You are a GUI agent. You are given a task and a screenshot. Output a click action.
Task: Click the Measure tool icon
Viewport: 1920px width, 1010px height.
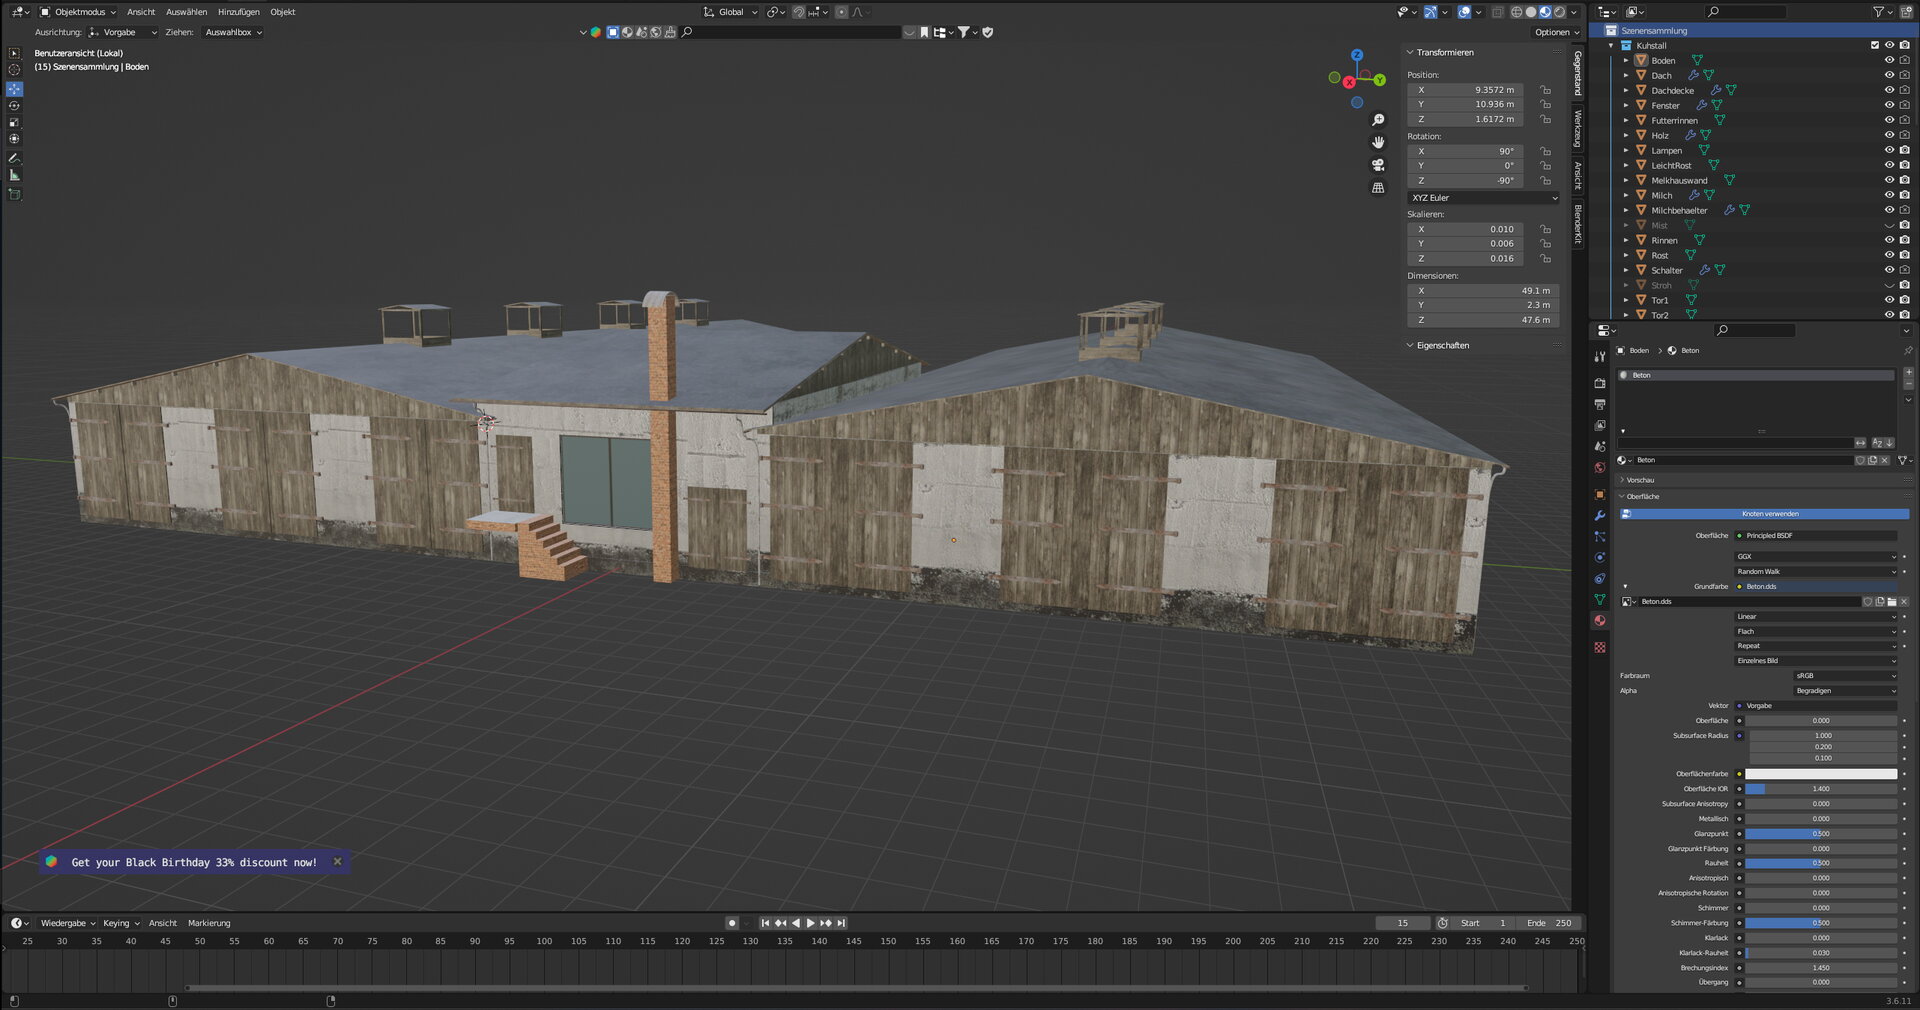[14, 175]
